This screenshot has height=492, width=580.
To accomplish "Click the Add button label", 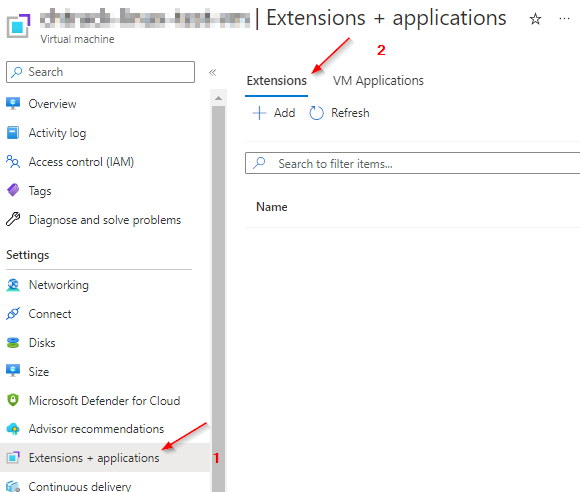I will click(284, 113).
